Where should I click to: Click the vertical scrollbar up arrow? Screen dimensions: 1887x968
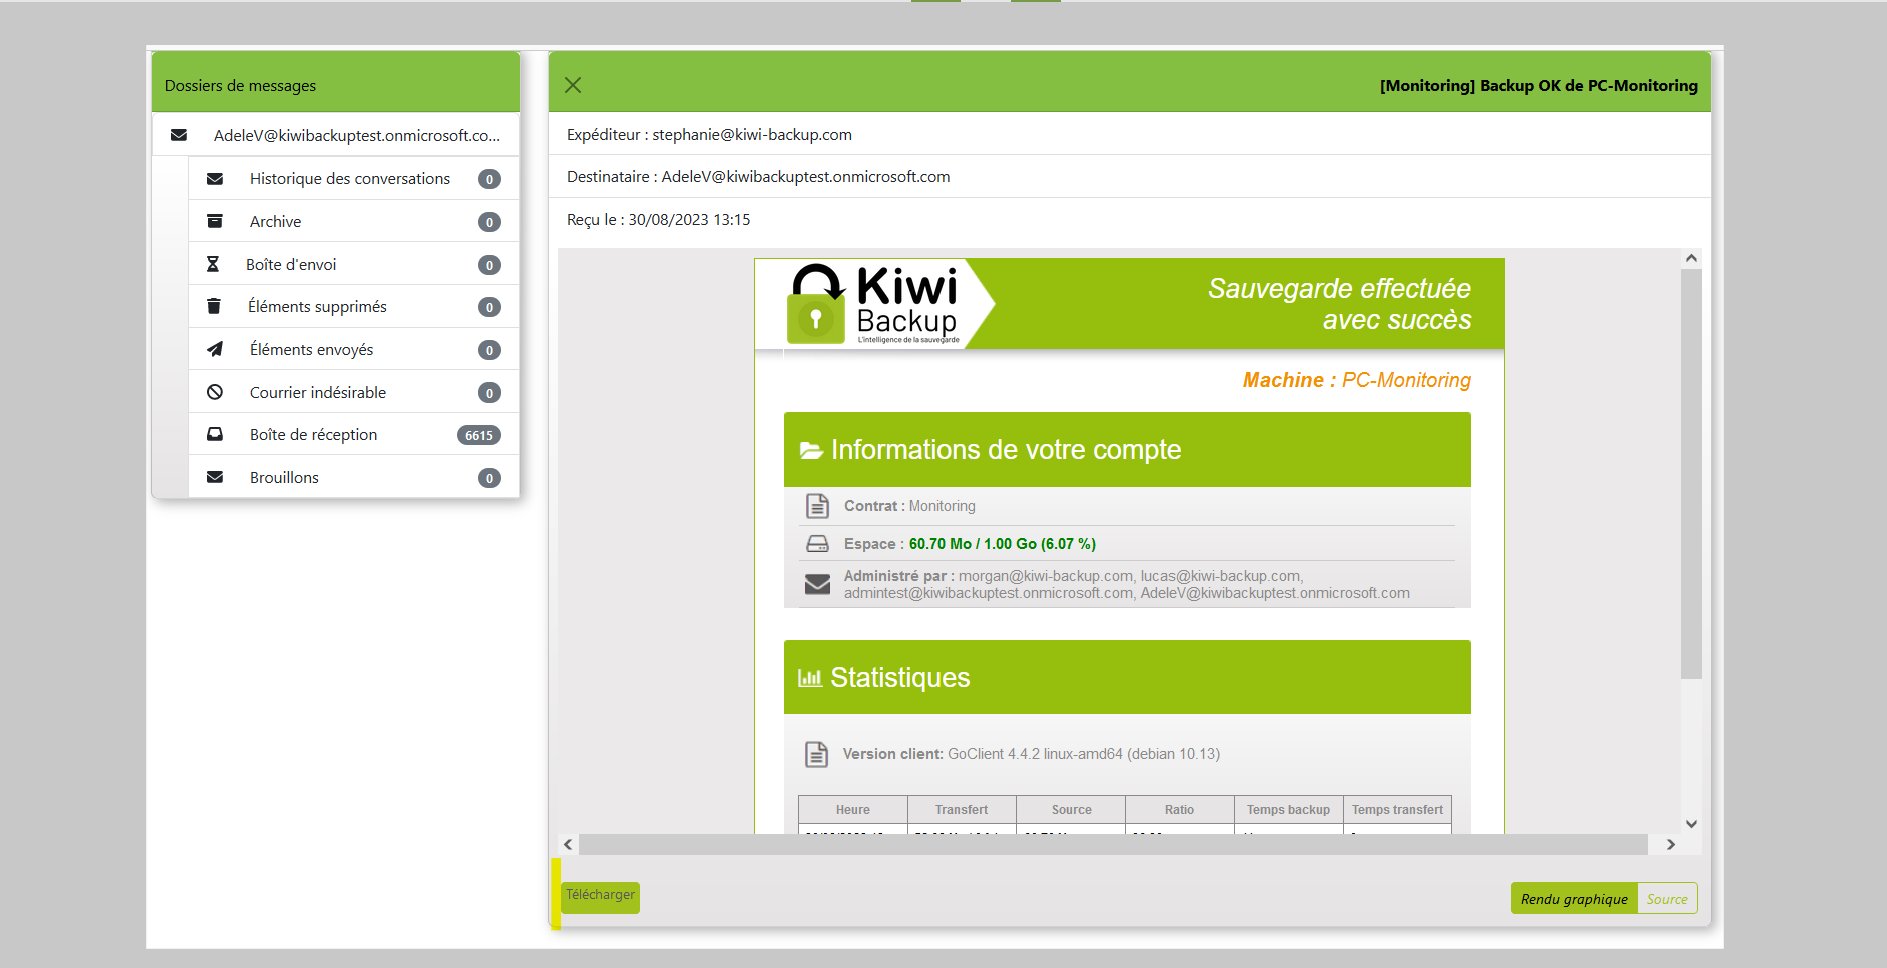click(1691, 258)
